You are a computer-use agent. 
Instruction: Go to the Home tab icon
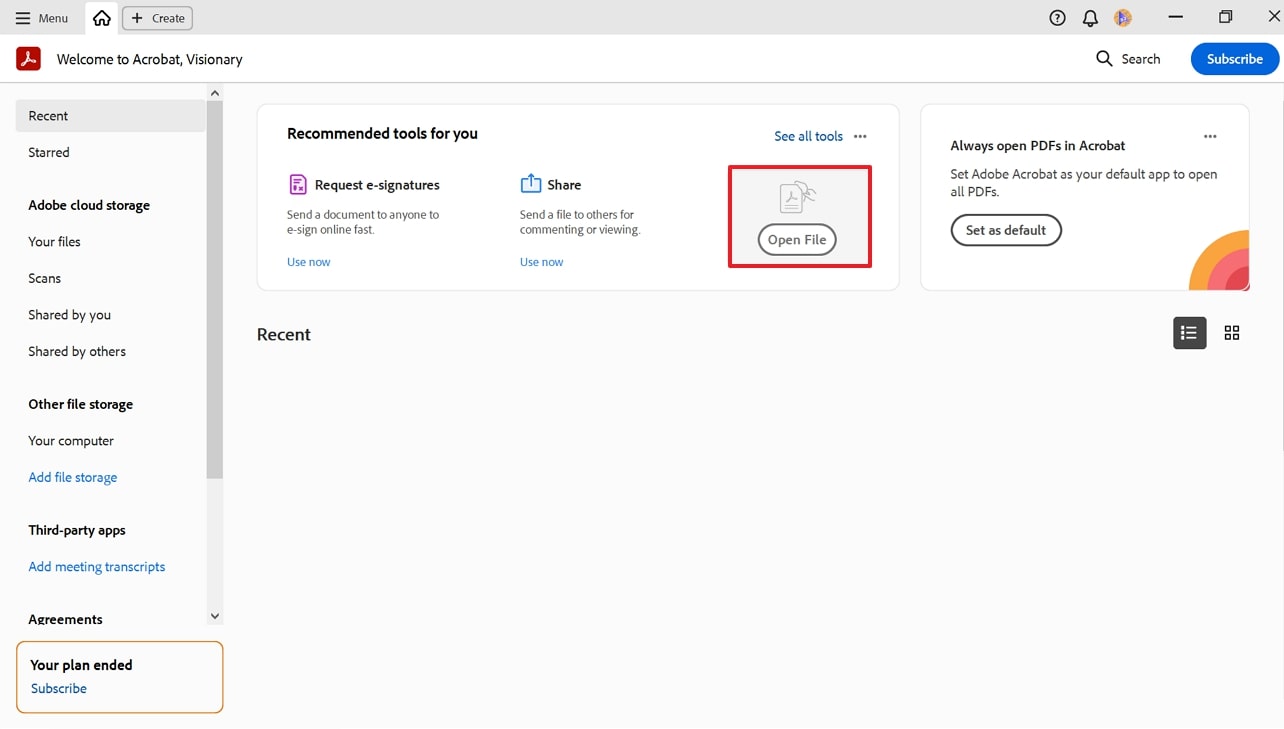pyautogui.click(x=102, y=18)
